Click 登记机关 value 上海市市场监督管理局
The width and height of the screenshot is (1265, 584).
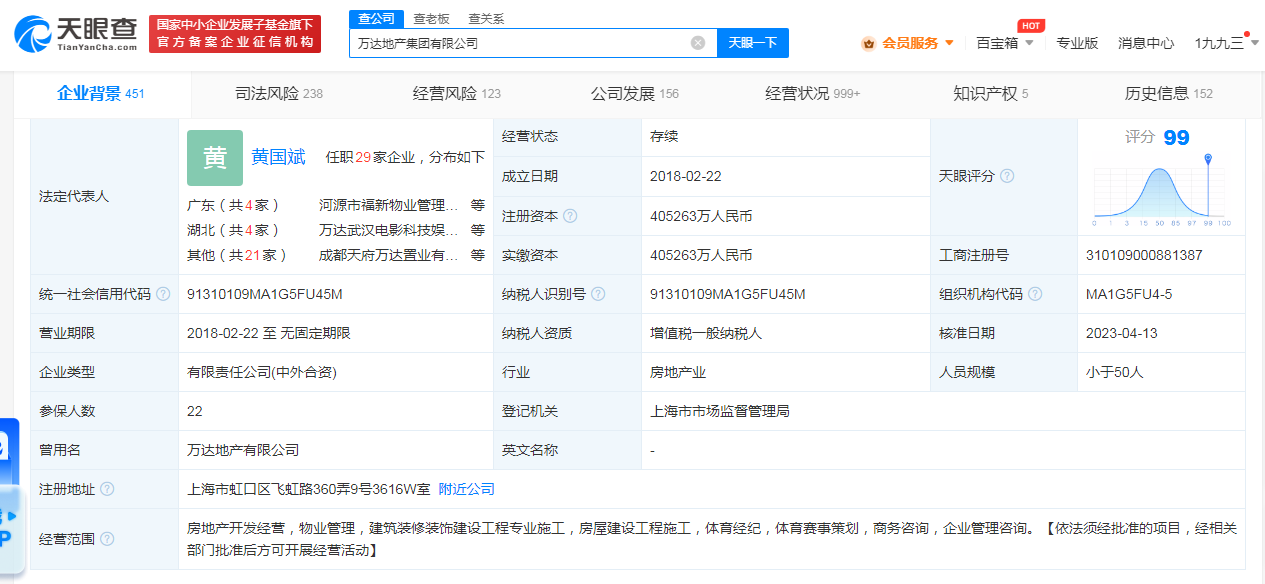[x=720, y=411]
